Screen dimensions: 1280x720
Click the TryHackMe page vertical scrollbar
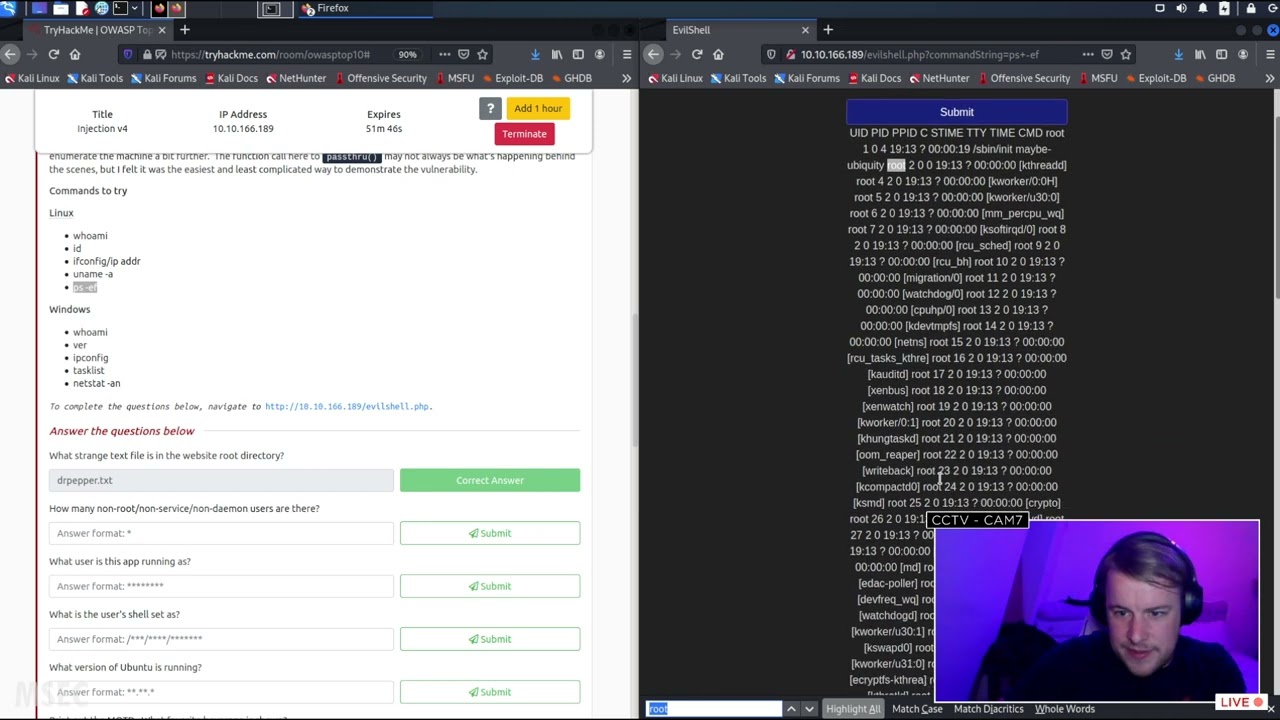coord(635,380)
